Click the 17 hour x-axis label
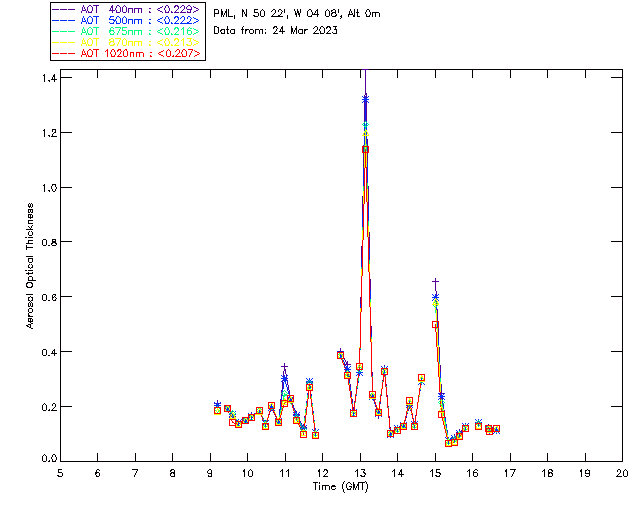This screenshot has height=512, width=640. (x=510, y=473)
